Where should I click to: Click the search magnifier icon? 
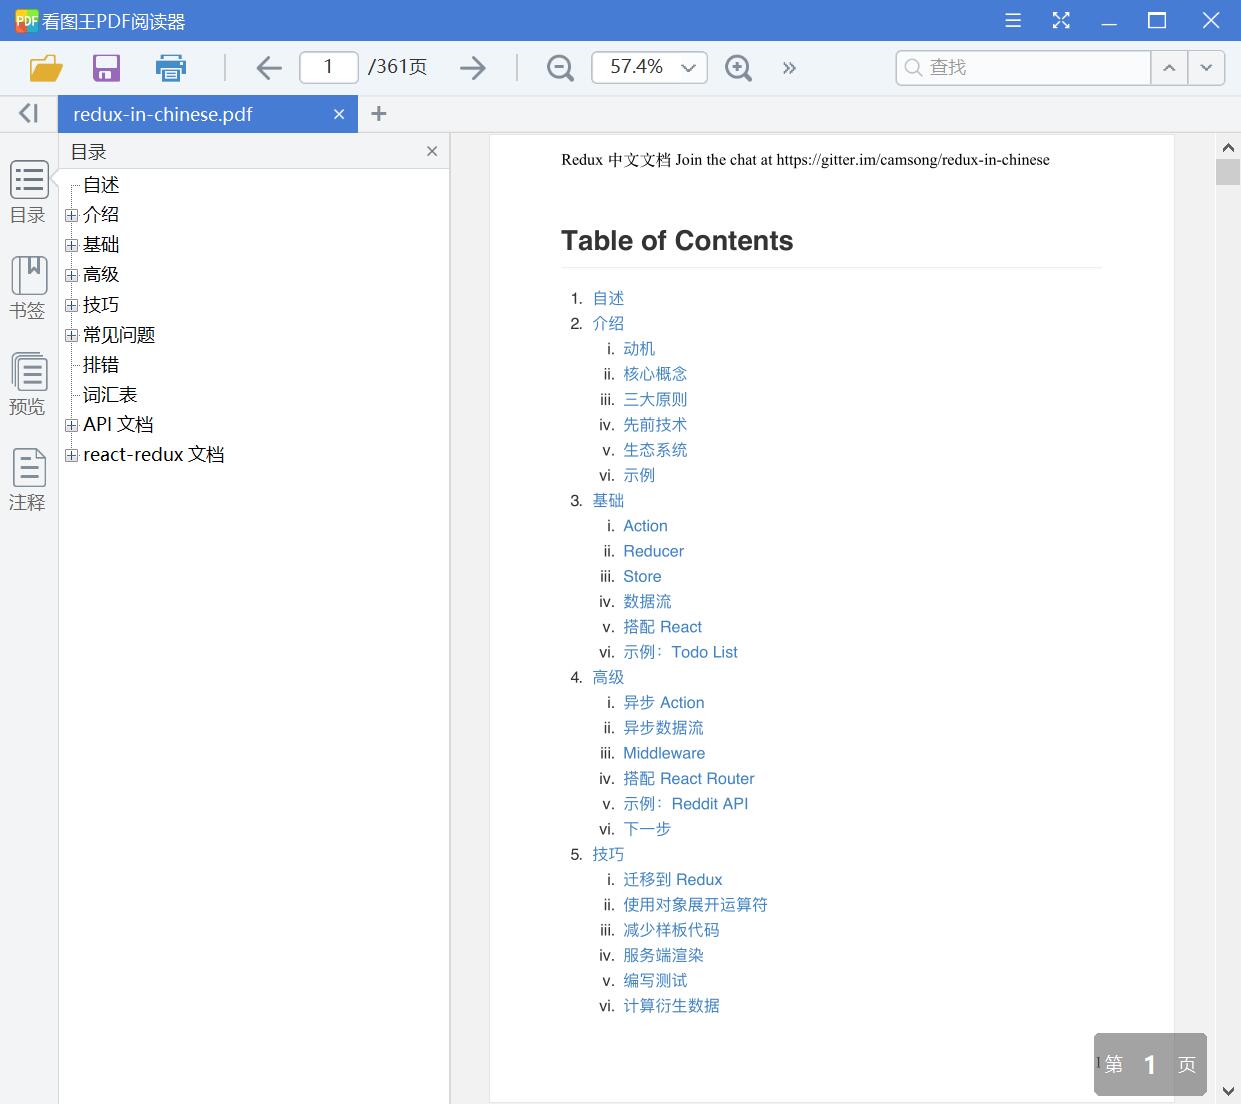pyautogui.click(x=913, y=68)
